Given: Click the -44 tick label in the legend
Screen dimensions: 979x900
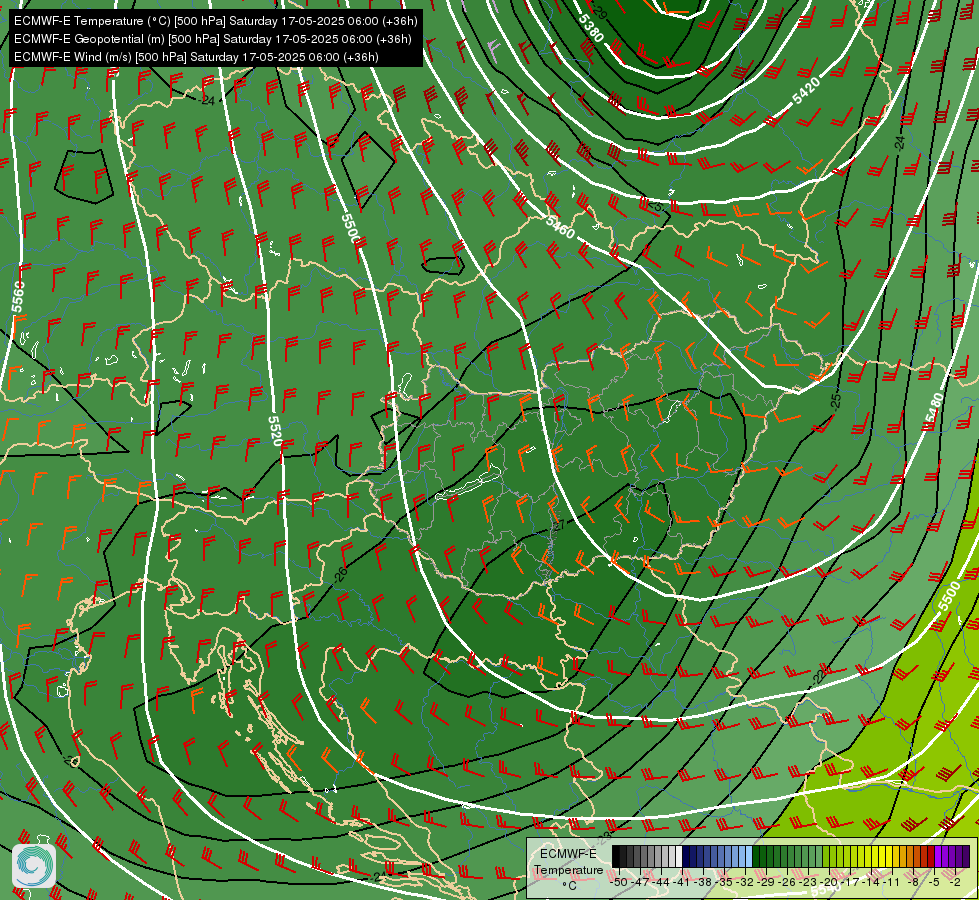Looking at the screenshot, I should point(661,882).
